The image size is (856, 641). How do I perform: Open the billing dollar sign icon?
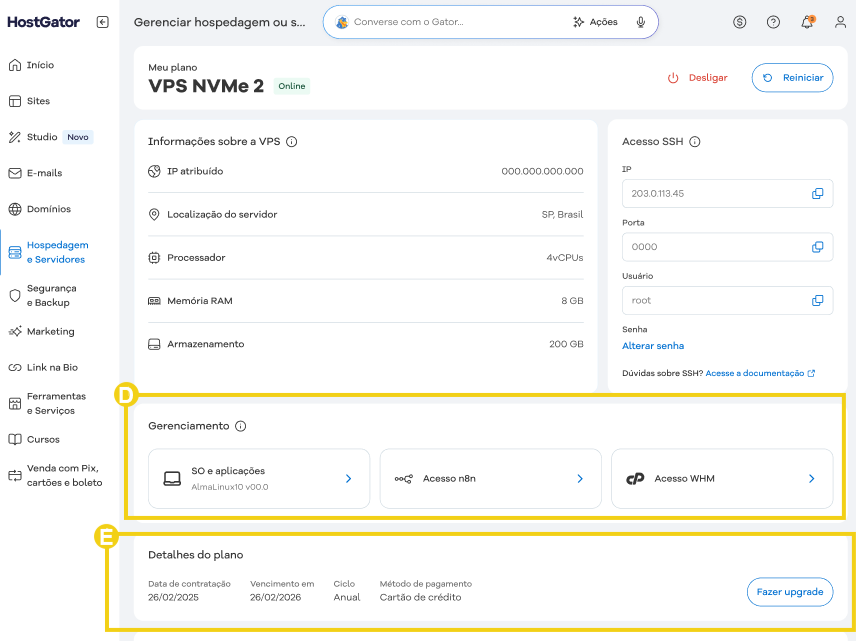pyautogui.click(x=740, y=22)
